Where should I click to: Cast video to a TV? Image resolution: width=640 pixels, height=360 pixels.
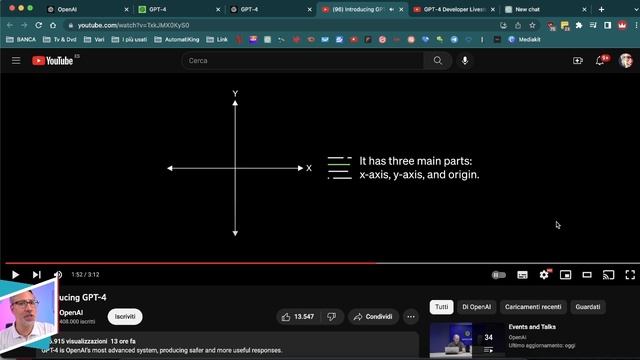[609, 275]
